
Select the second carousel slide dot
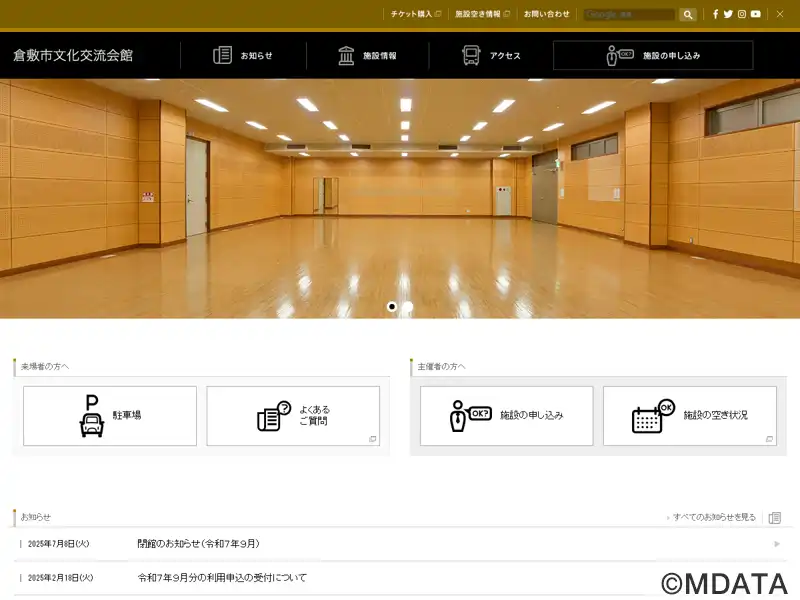click(408, 307)
